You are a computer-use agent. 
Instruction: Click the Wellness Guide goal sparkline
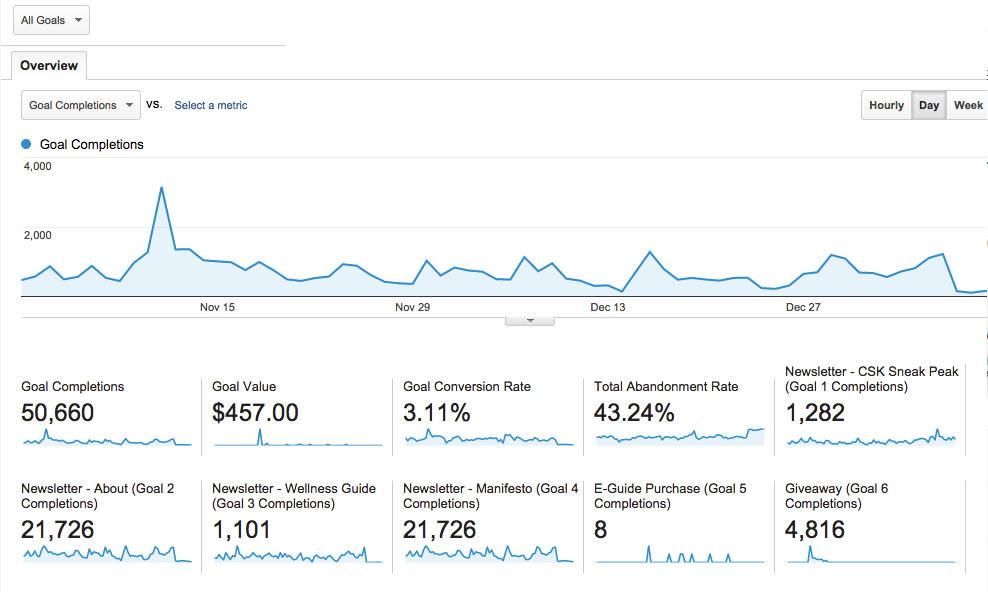pyautogui.click(x=297, y=555)
